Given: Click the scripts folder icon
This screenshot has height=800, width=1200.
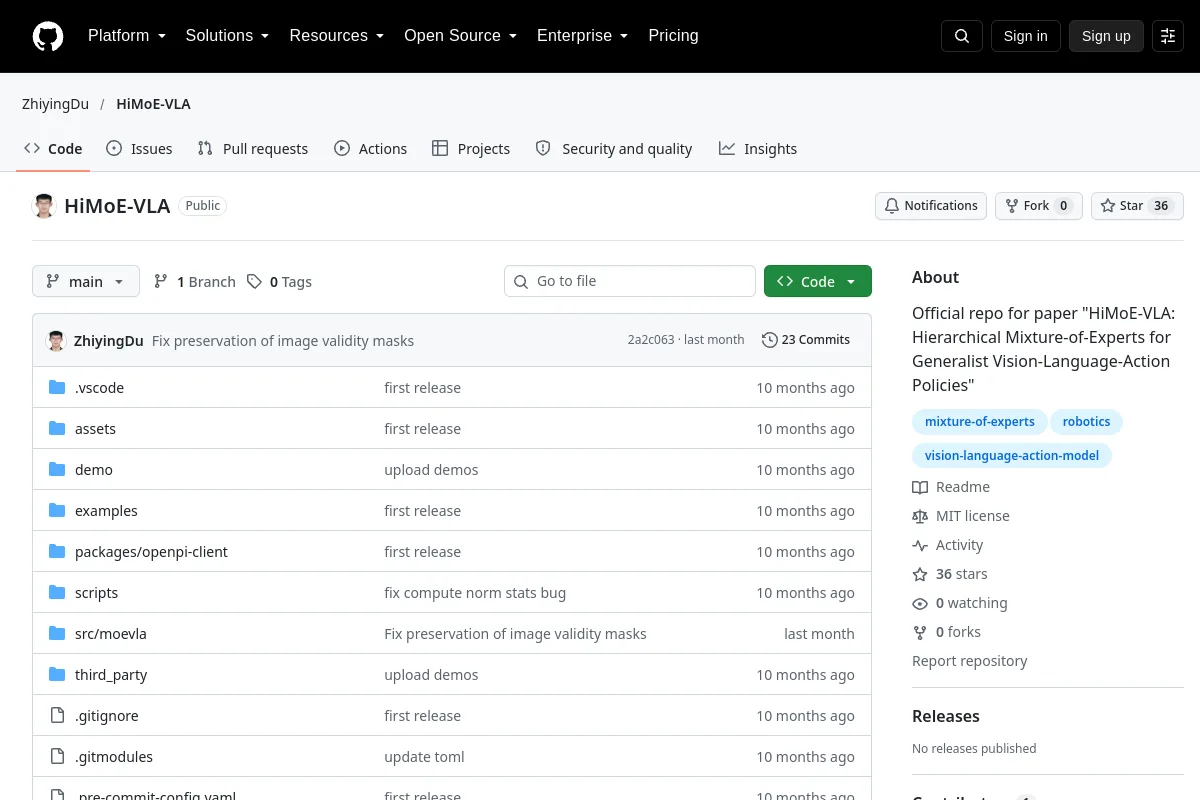Looking at the screenshot, I should pos(57,593).
